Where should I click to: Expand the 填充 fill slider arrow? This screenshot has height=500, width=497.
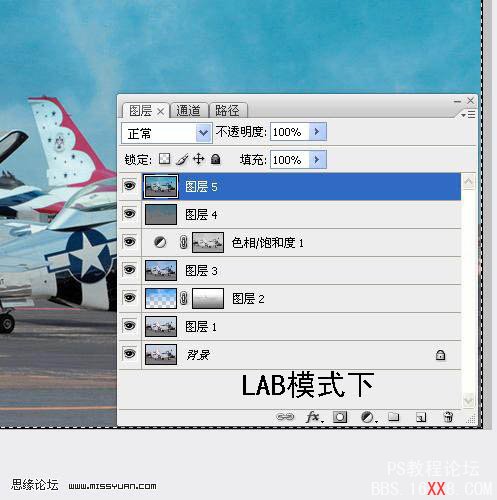pos(318,160)
